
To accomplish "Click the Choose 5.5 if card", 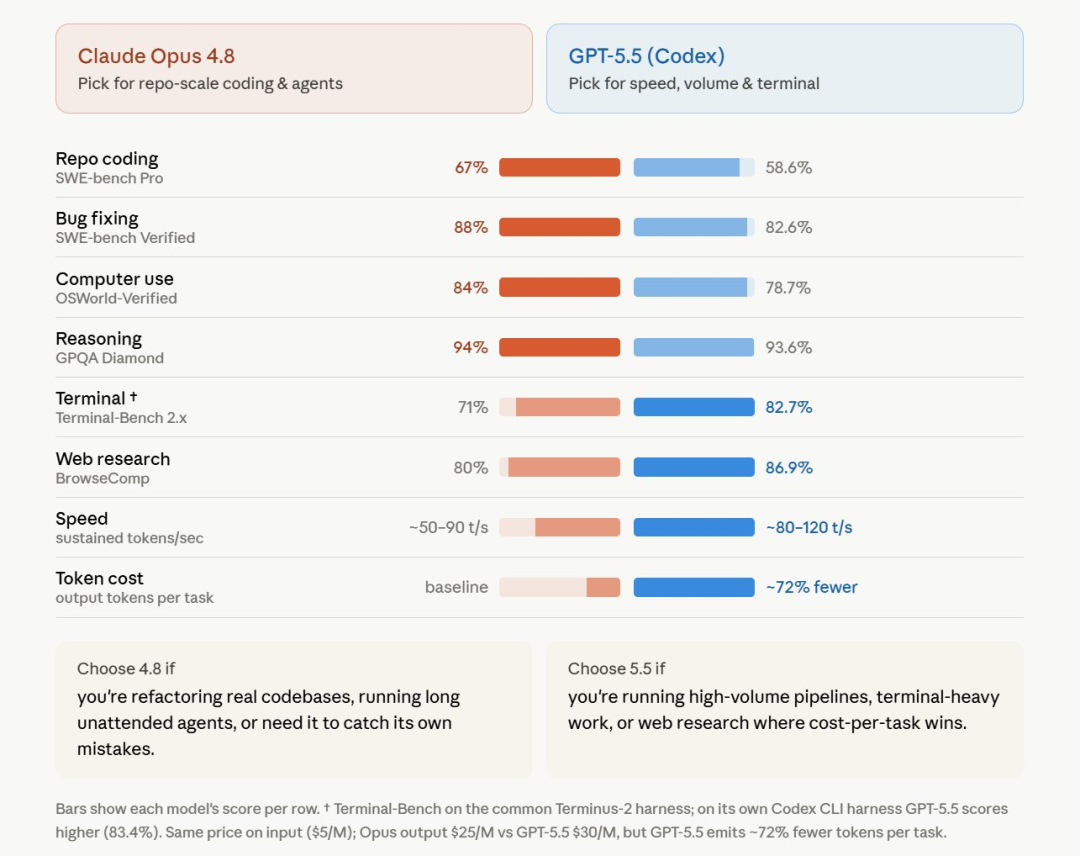I will 785,710.
